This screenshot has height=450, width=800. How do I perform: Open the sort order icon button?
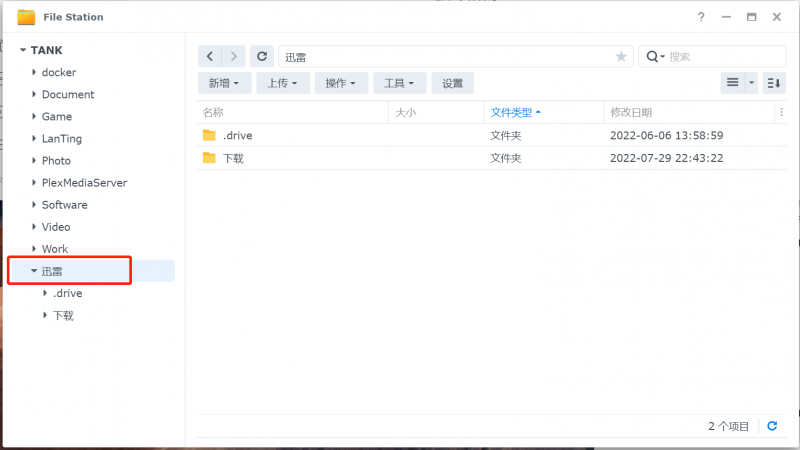pos(774,83)
